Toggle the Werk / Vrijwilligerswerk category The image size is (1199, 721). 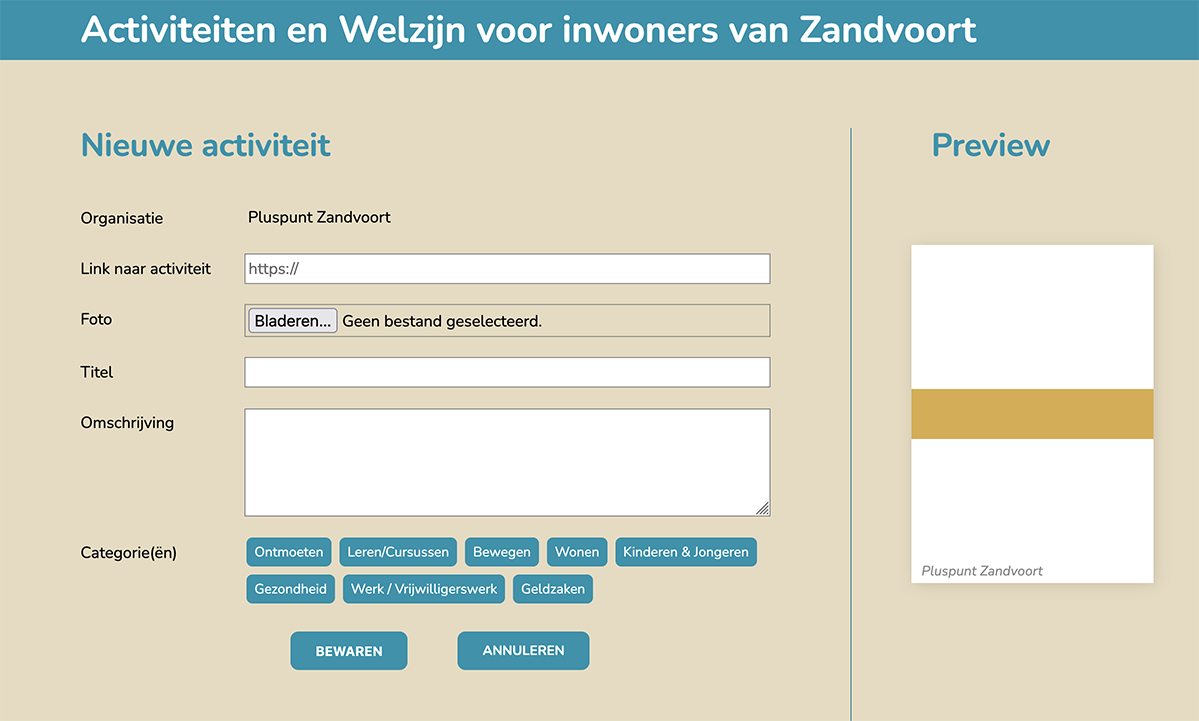424,589
